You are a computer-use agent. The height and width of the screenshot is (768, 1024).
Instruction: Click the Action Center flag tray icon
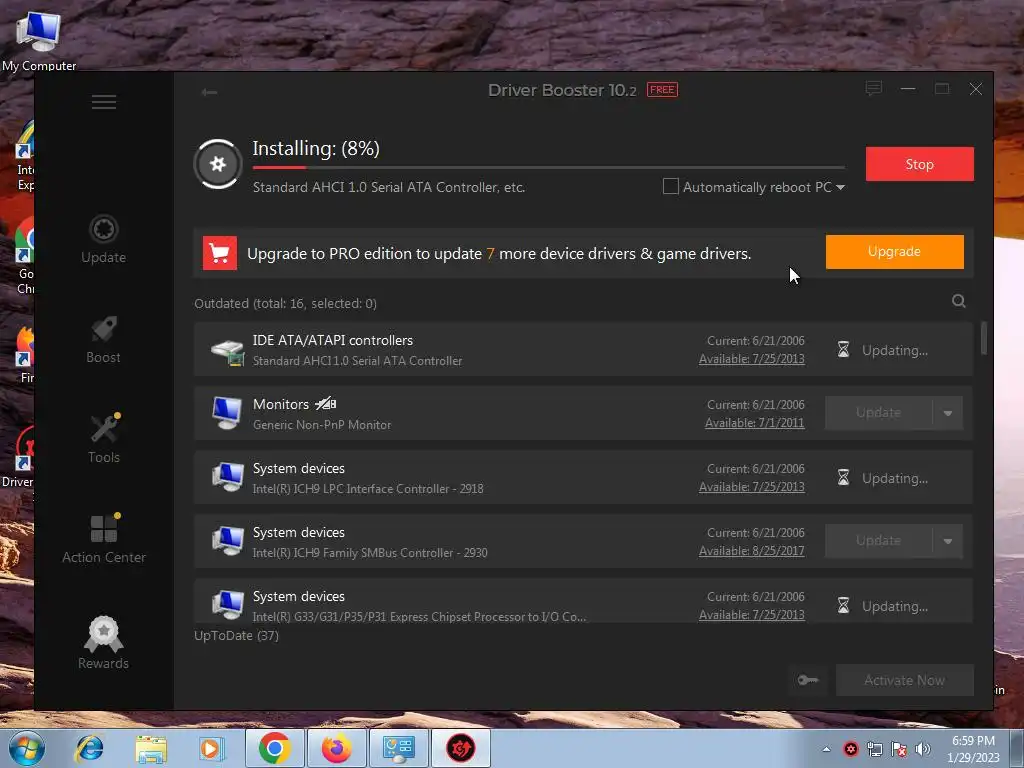coord(899,749)
